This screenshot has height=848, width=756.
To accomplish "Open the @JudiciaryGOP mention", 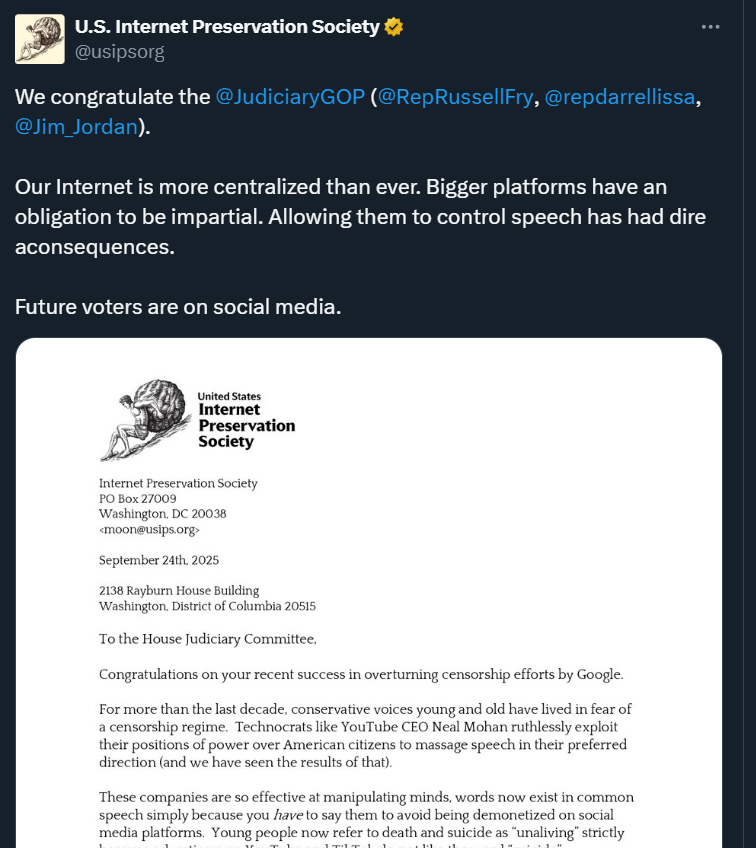I will 291,98.
